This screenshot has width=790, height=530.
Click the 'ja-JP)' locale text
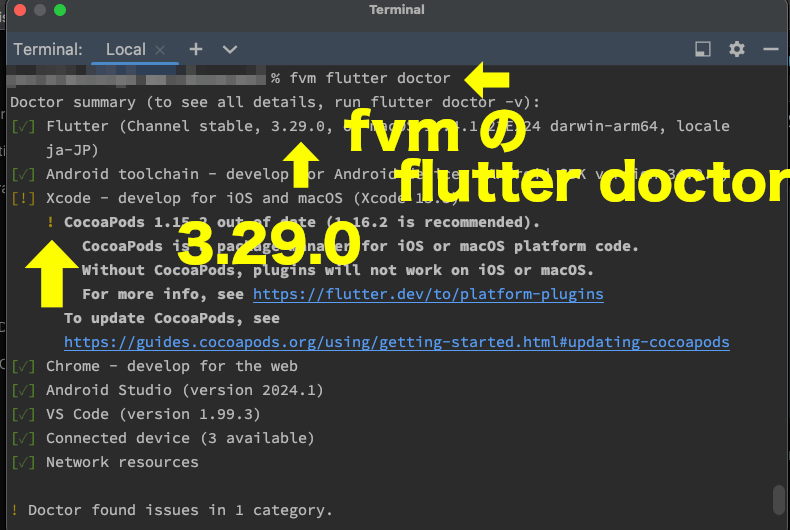click(72, 150)
